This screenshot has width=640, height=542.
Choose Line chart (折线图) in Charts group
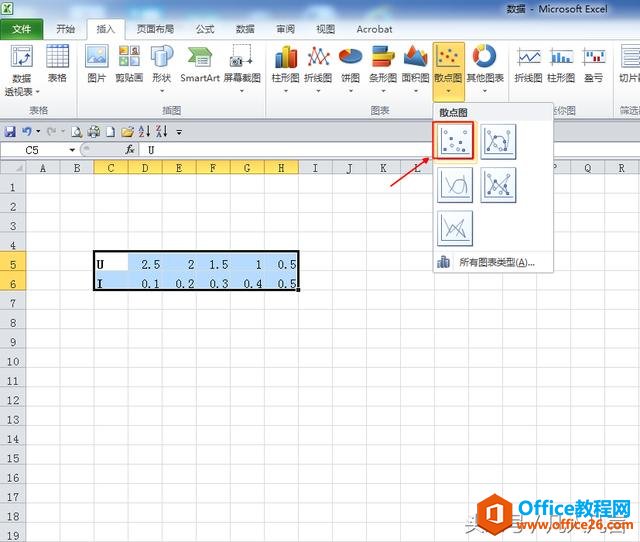318,69
